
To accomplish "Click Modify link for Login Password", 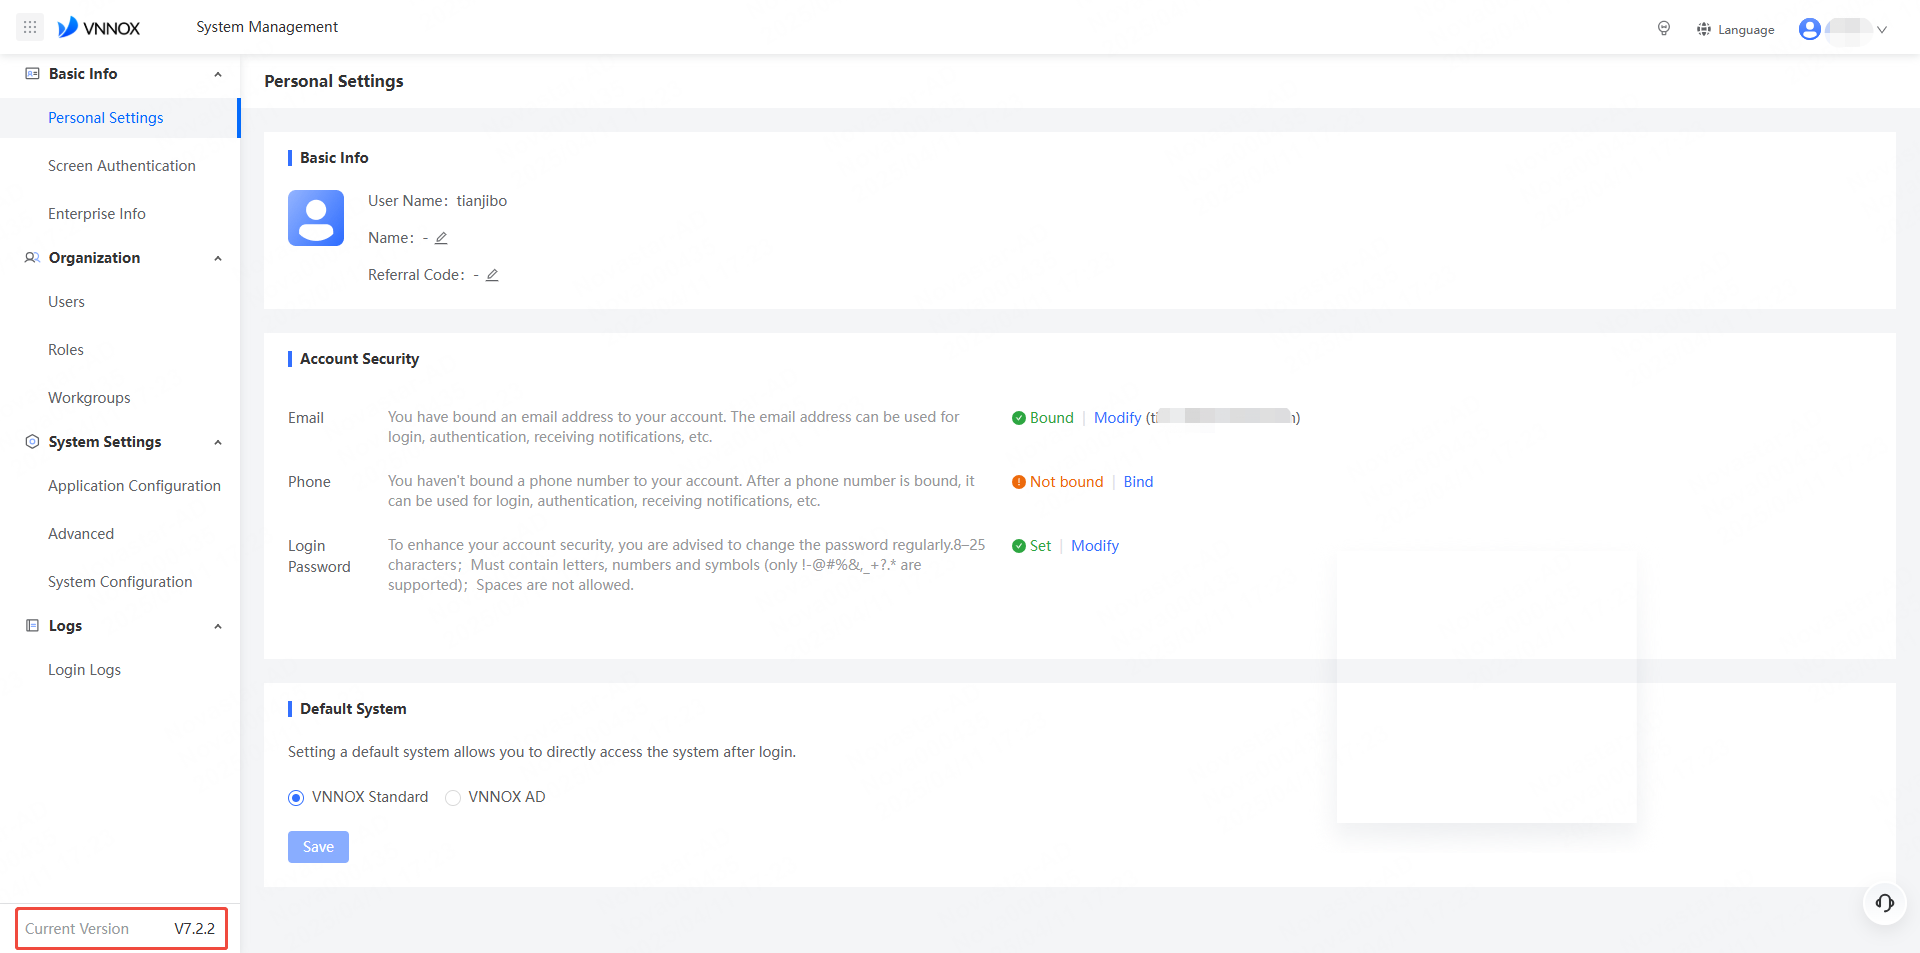I will coord(1094,546).
